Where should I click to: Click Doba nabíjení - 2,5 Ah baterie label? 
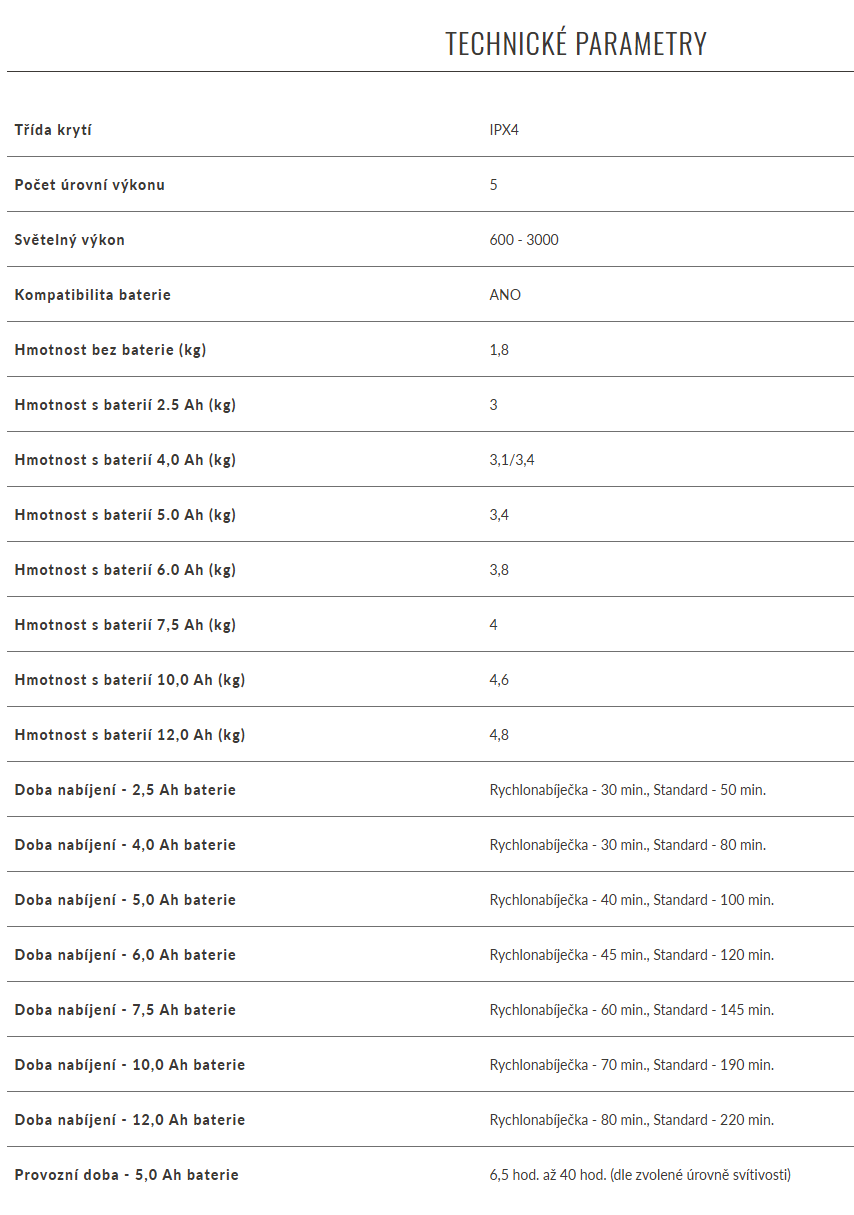(x=125, y=790)
